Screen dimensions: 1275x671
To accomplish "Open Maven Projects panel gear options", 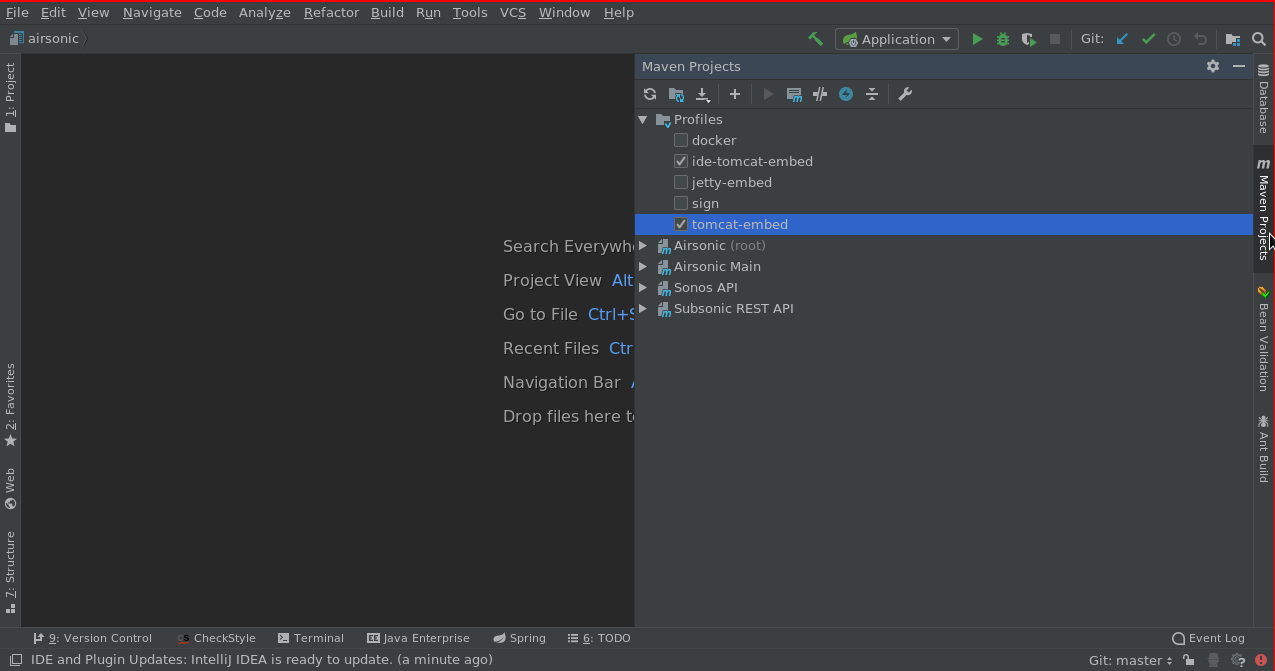I will click(x=1213, y=66).
